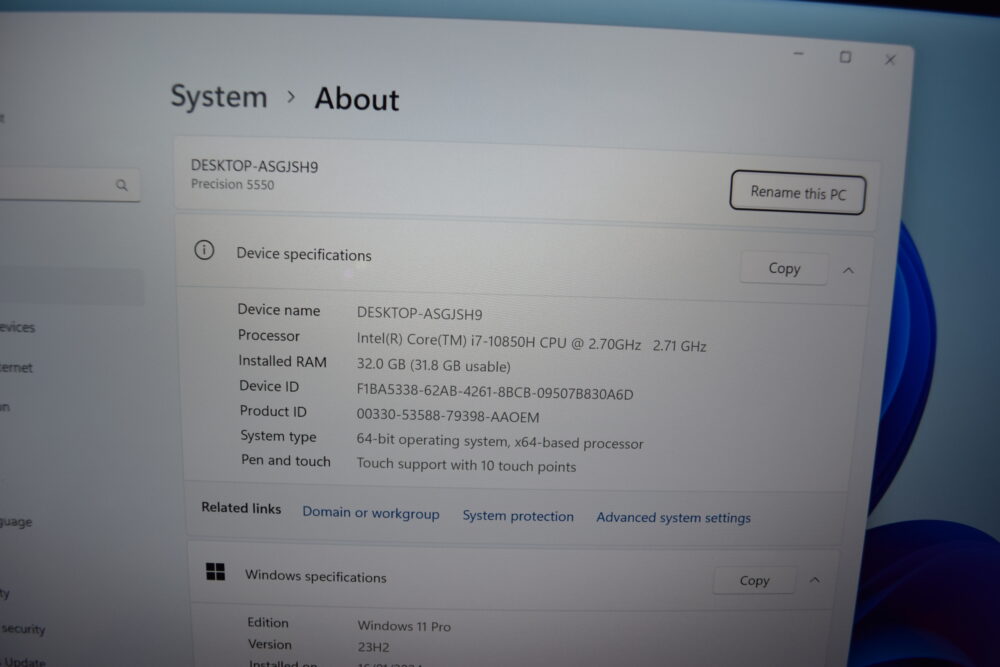Open the System protection link

point(518,516)
